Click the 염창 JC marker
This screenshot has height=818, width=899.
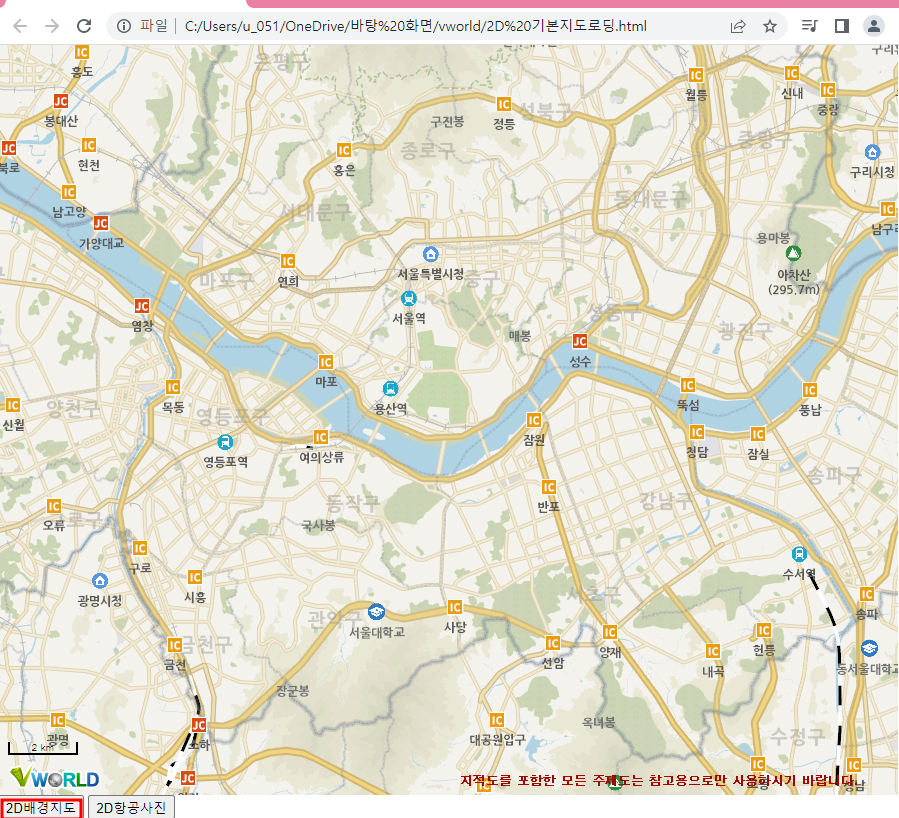click(x=142, y=306)
